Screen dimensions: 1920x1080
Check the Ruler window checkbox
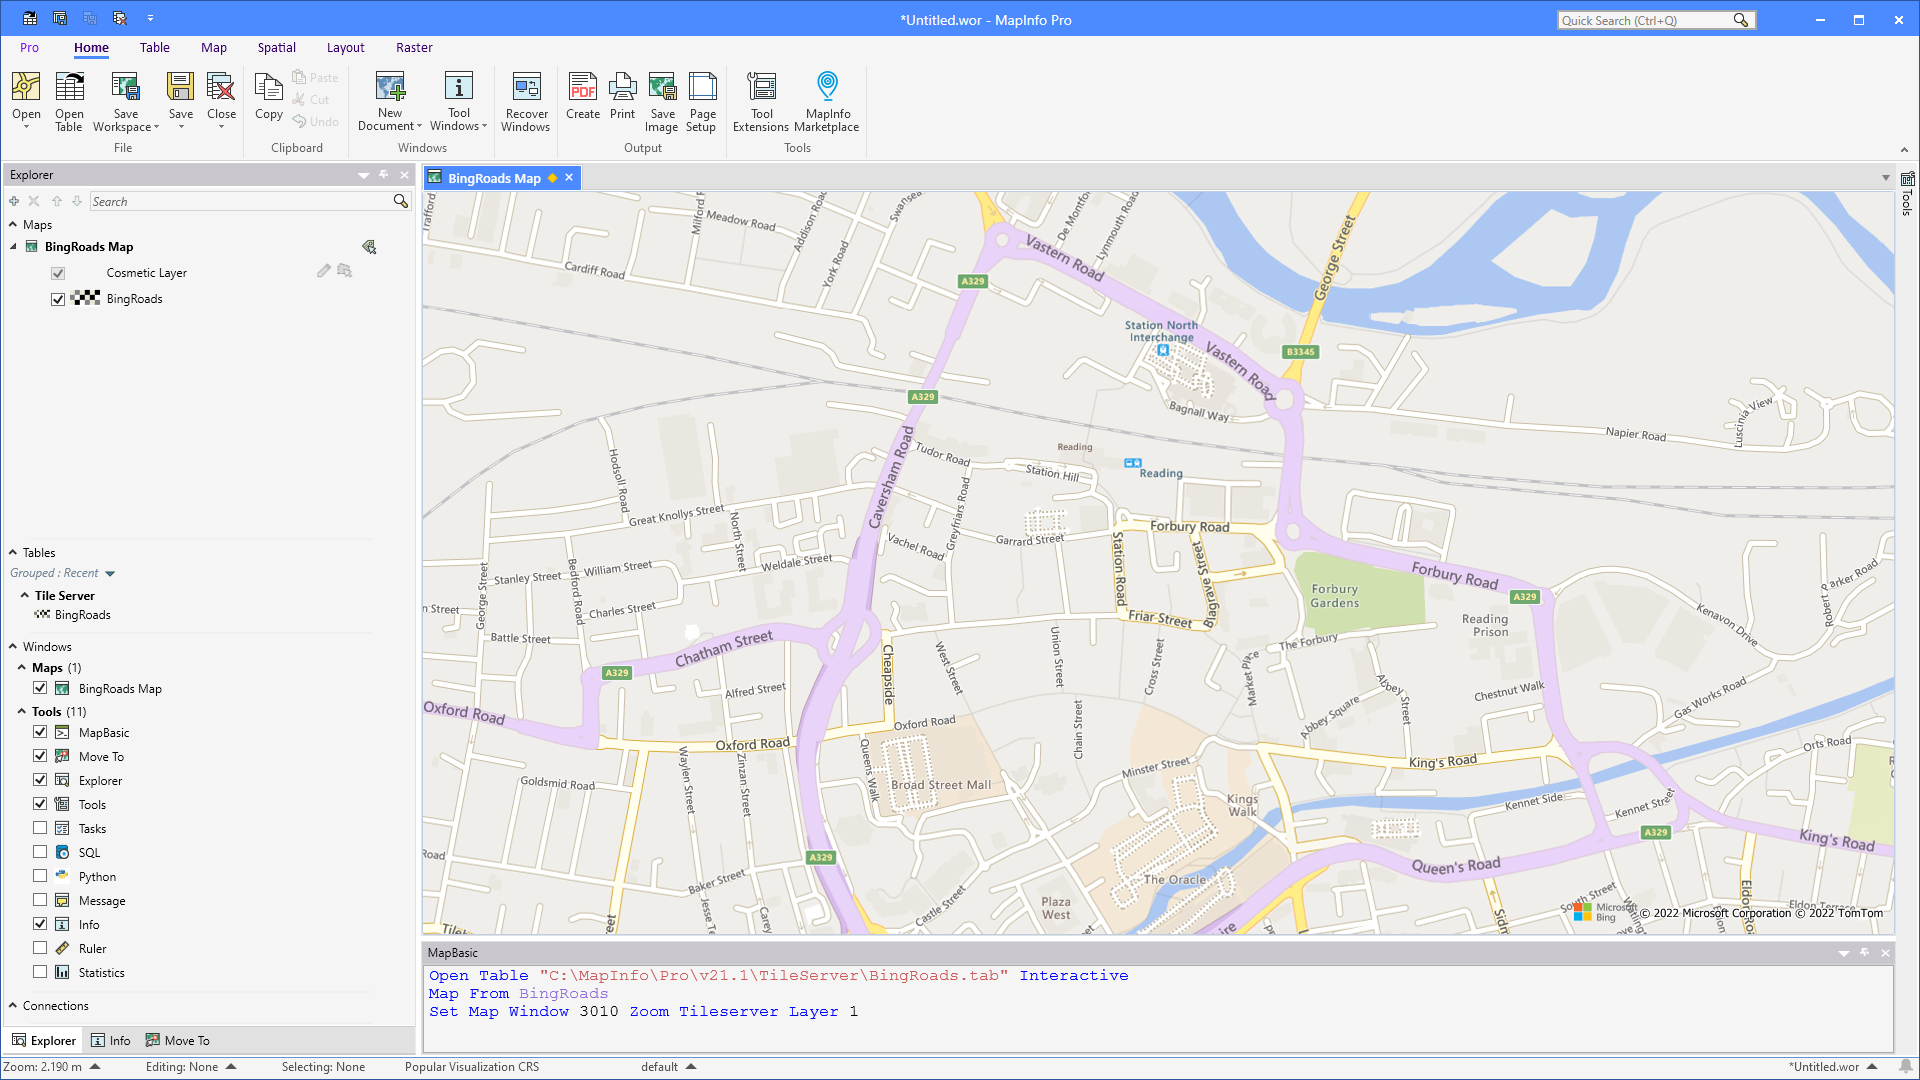click(40, 948)
